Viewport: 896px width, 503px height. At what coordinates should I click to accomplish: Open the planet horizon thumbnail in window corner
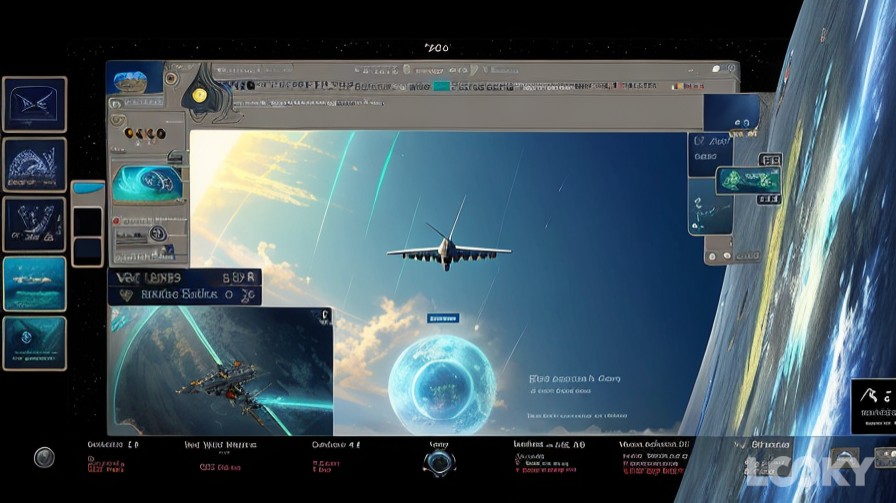[x=134, y=79]
